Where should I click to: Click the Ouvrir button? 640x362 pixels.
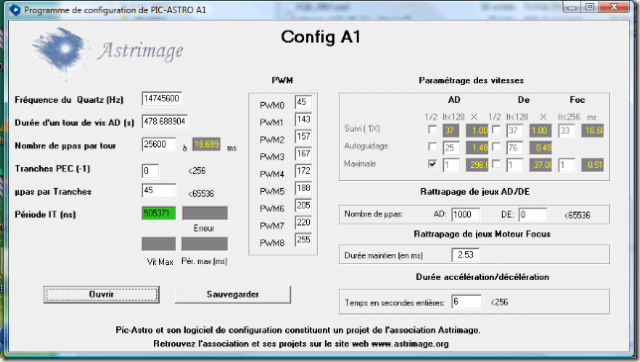(102, 294)
